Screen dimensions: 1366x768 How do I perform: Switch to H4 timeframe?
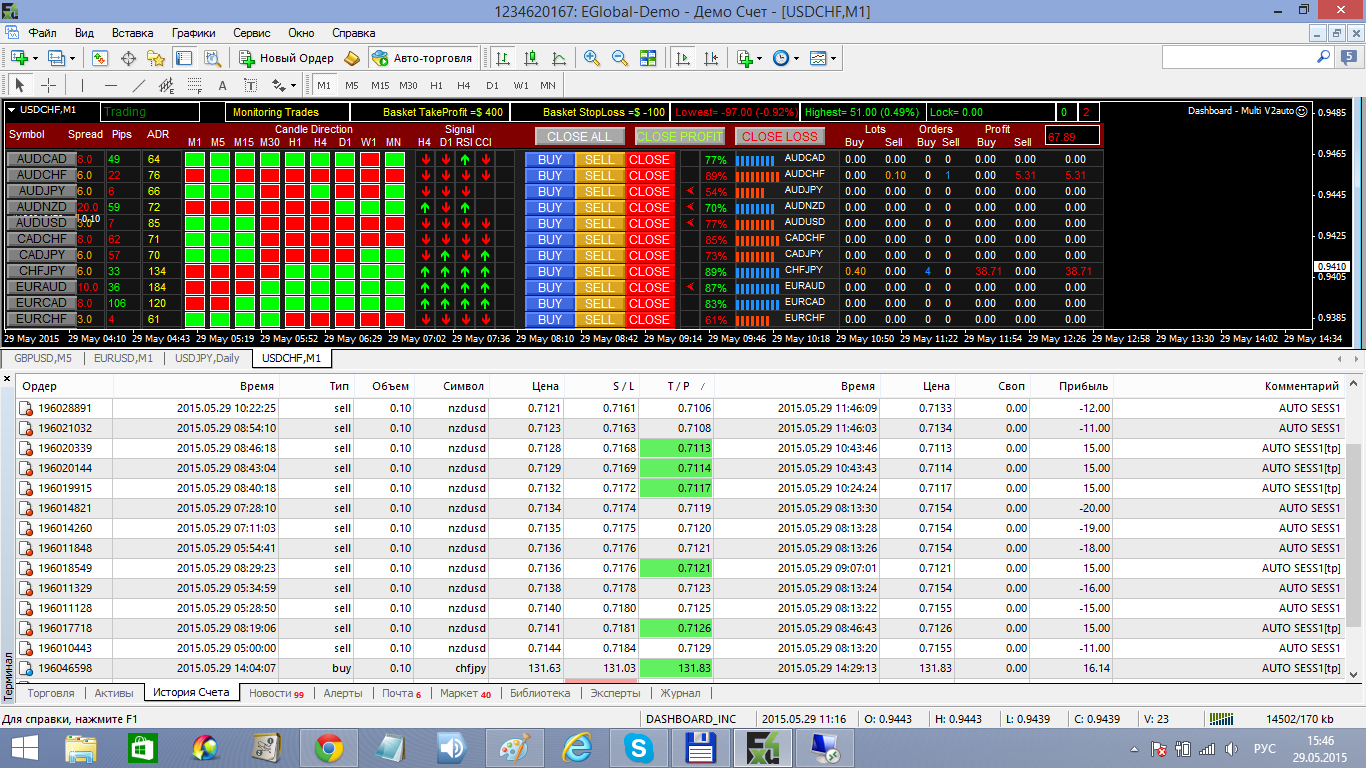coord(464,85)
